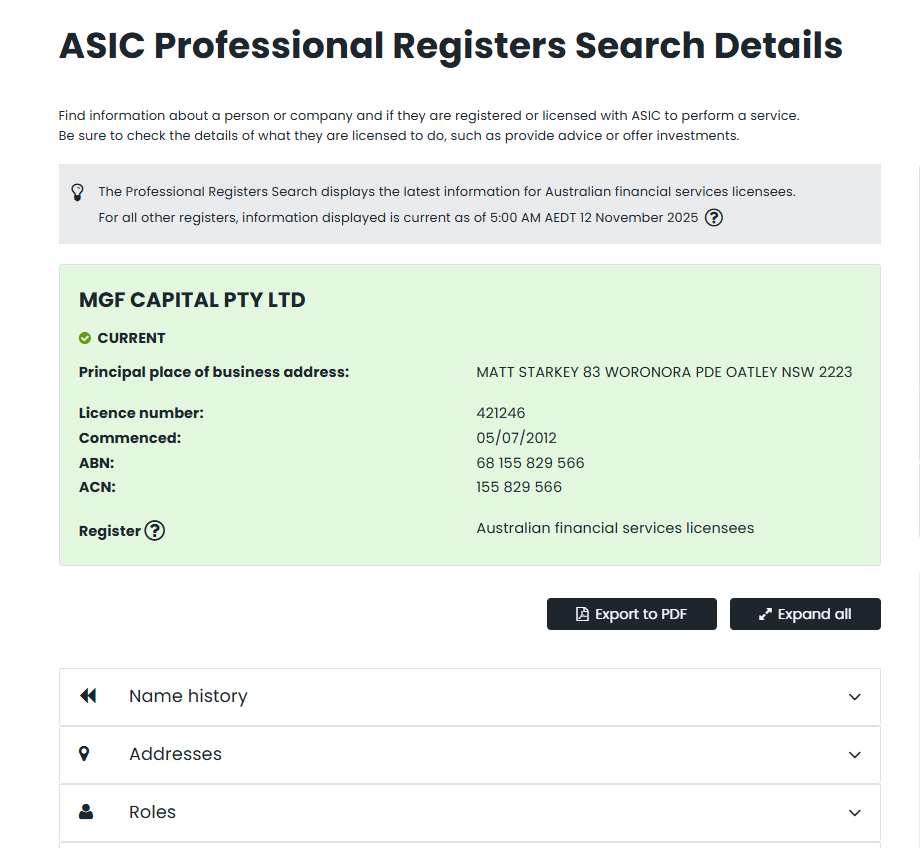The width and height of the screenshot is (920, 848).
Task: Expand the Name history chevron
Action: coord(854,697)
